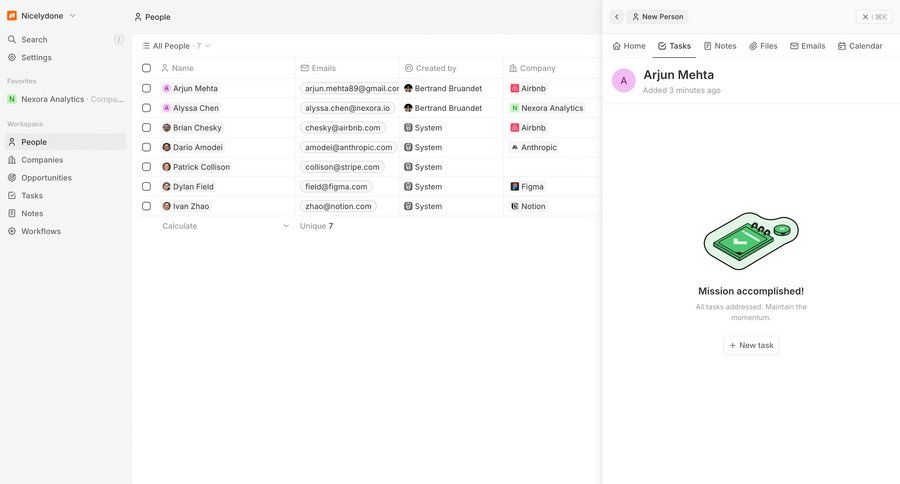Image resolution: width=900 pixels, height=484 pixels.
Task: Switch to the Home tab
Action: coord(629,46)
